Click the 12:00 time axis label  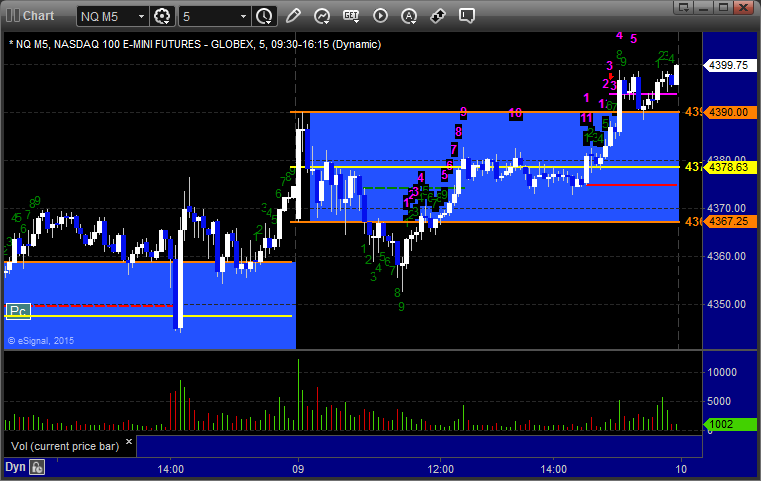pos(441,469)
